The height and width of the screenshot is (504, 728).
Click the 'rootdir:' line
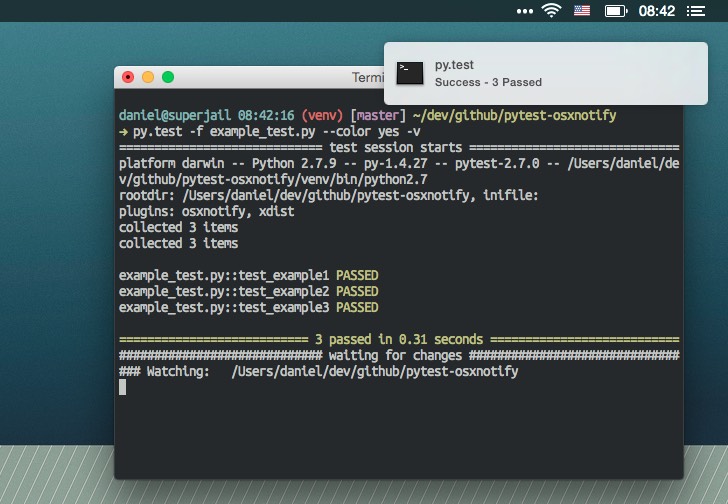click(328, 195)
